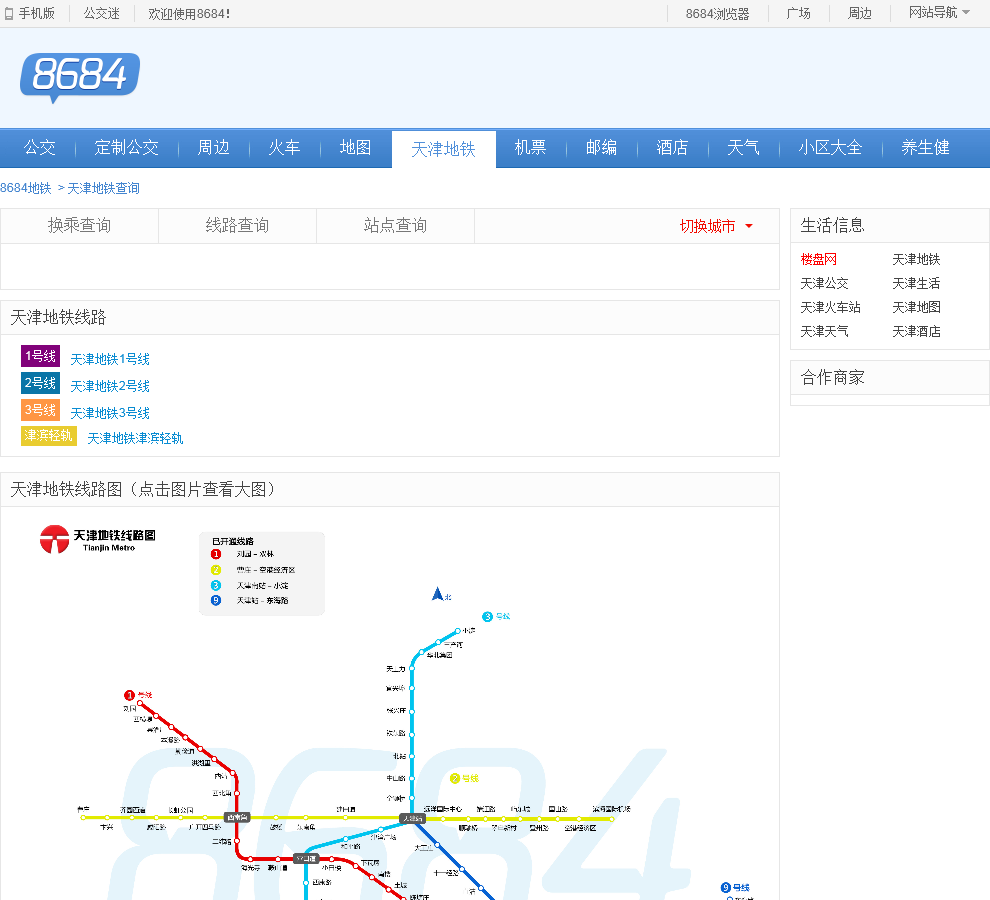Open the 邮编 navigation item
Screen dimensions: 990x900
[x=601, y=148]
